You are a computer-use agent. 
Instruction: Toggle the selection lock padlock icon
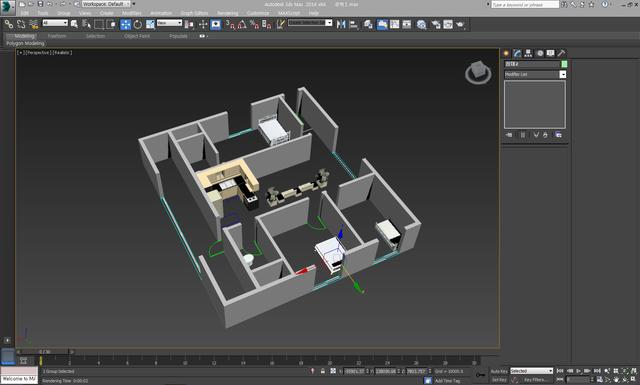pos(322,371)
